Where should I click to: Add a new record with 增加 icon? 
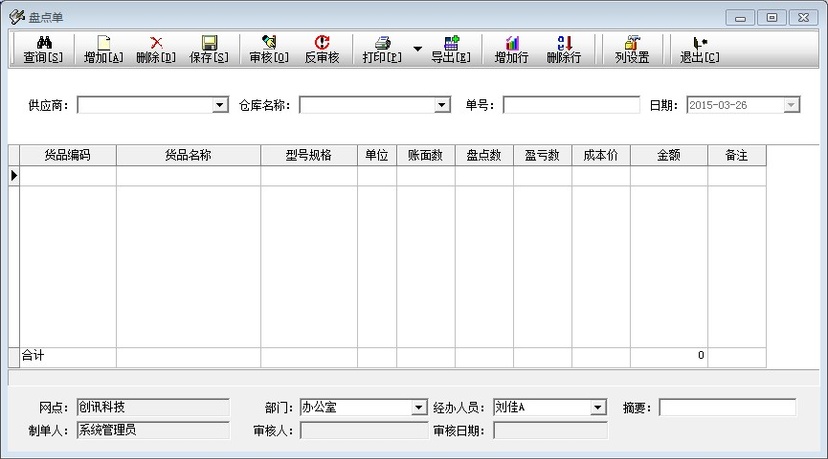(x=103, y=43)
